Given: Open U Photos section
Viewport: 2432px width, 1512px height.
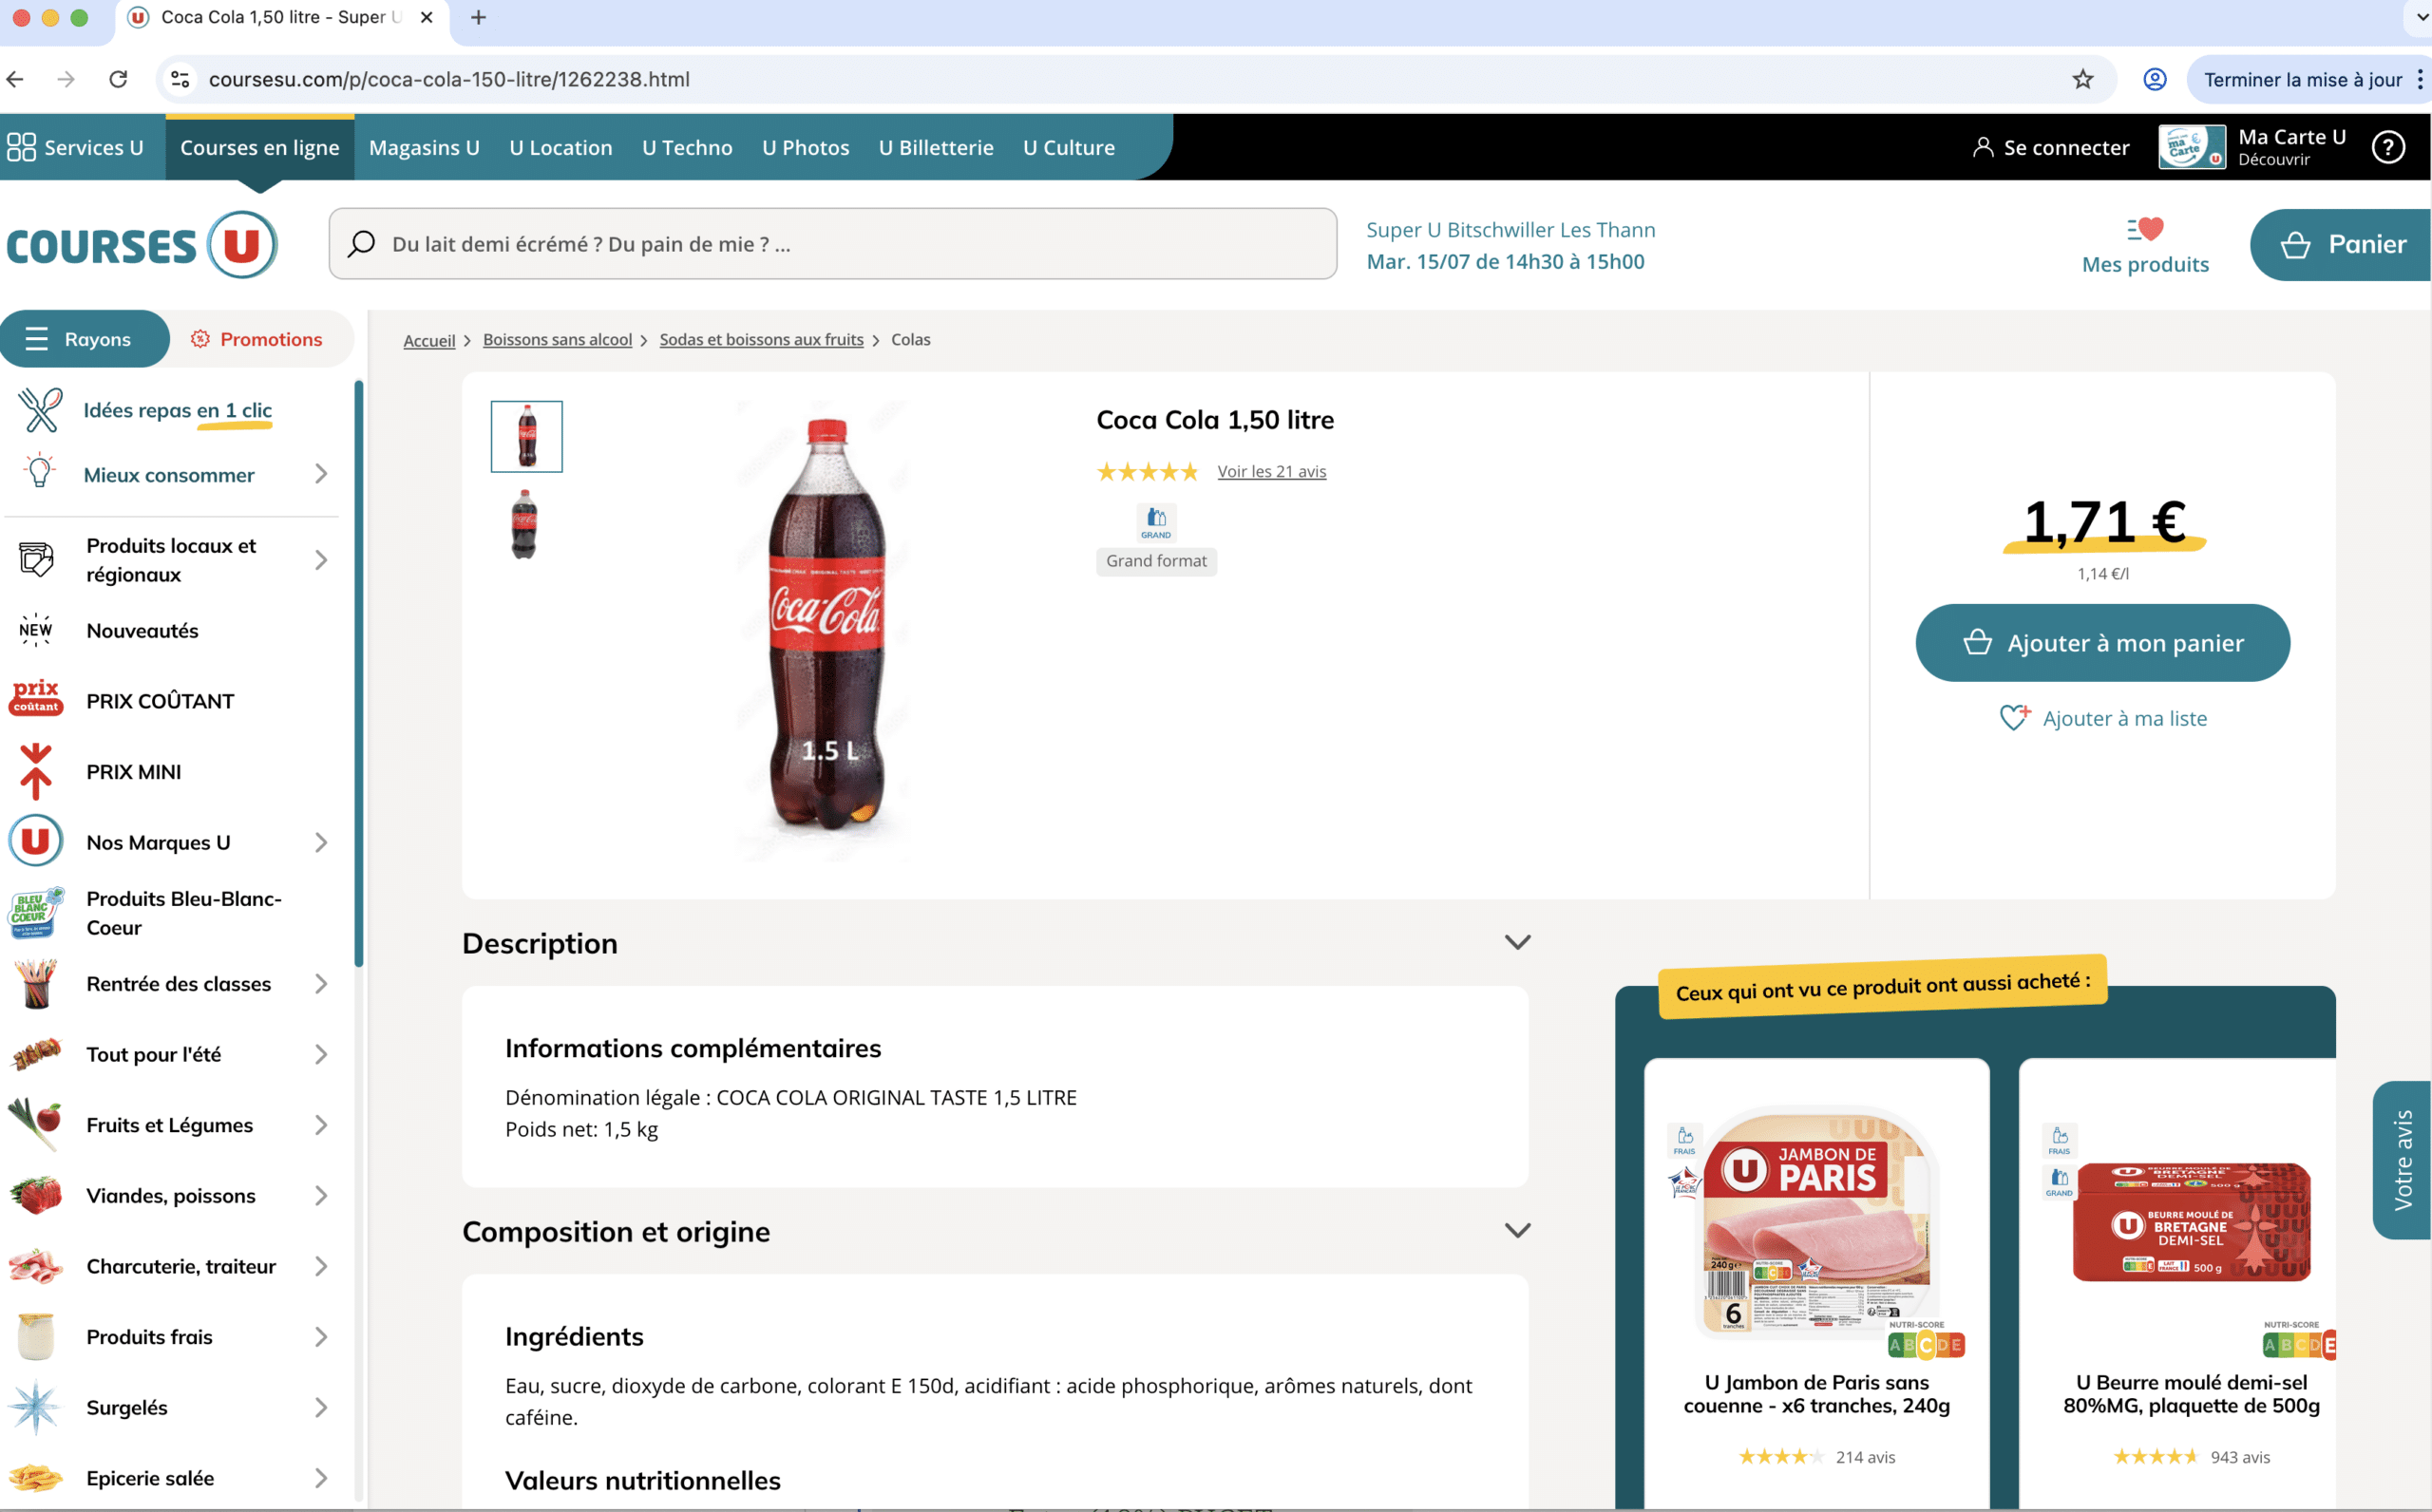Looking at the screenshot, I should tap(806, 147).
